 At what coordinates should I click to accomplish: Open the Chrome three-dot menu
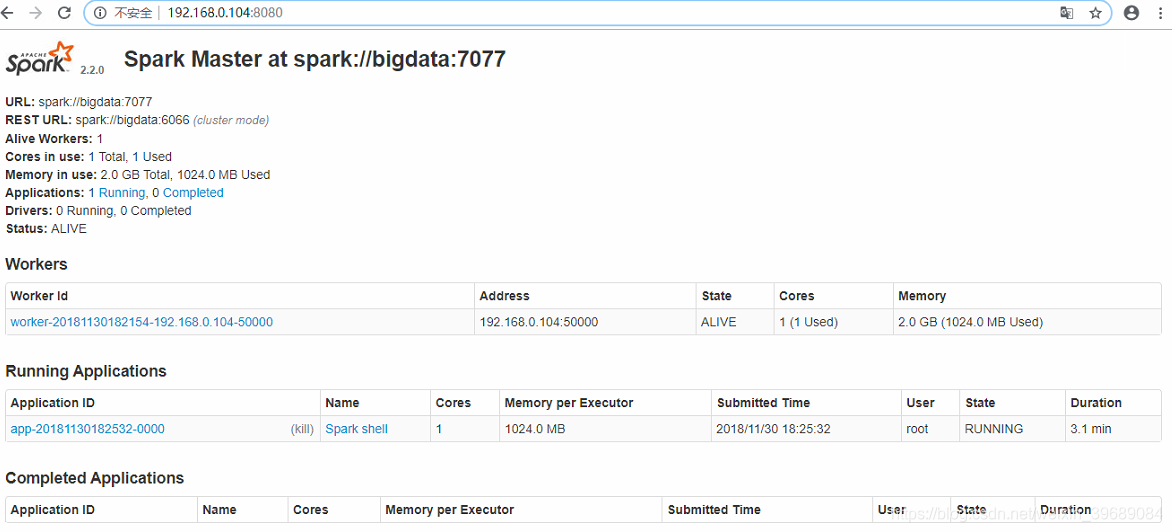pyautogui.click(x=1159, y=13)
